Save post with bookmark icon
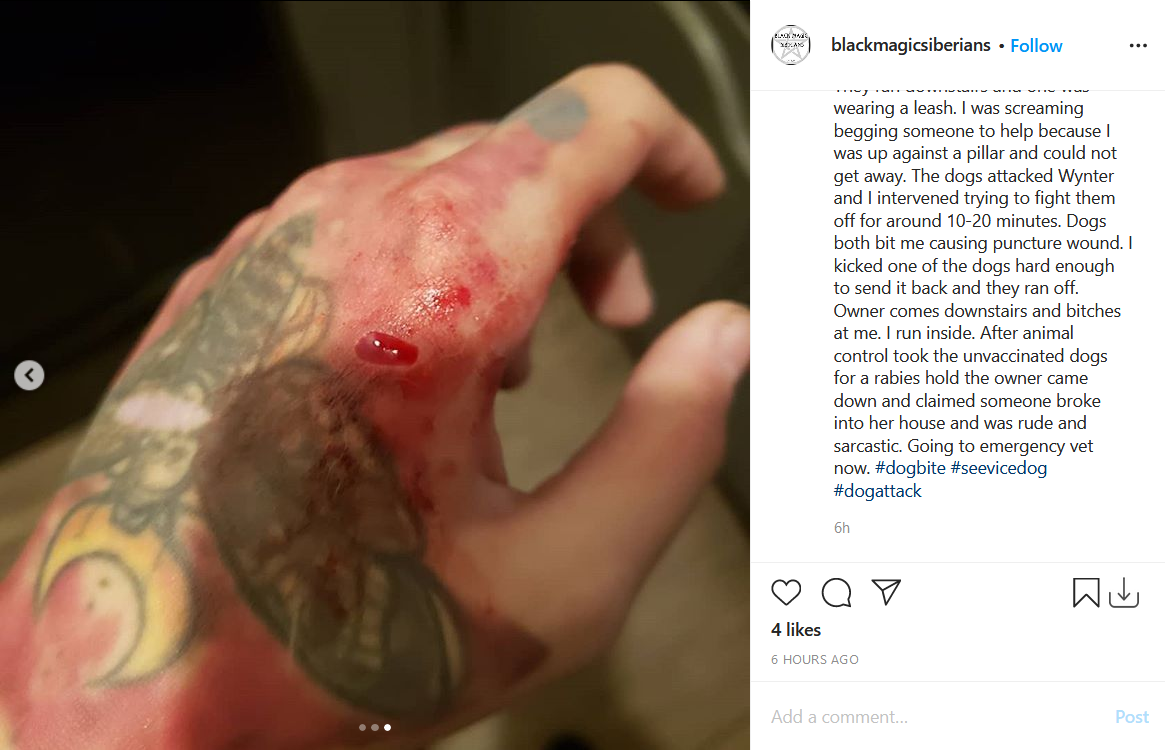 (x=1086, y=592)
